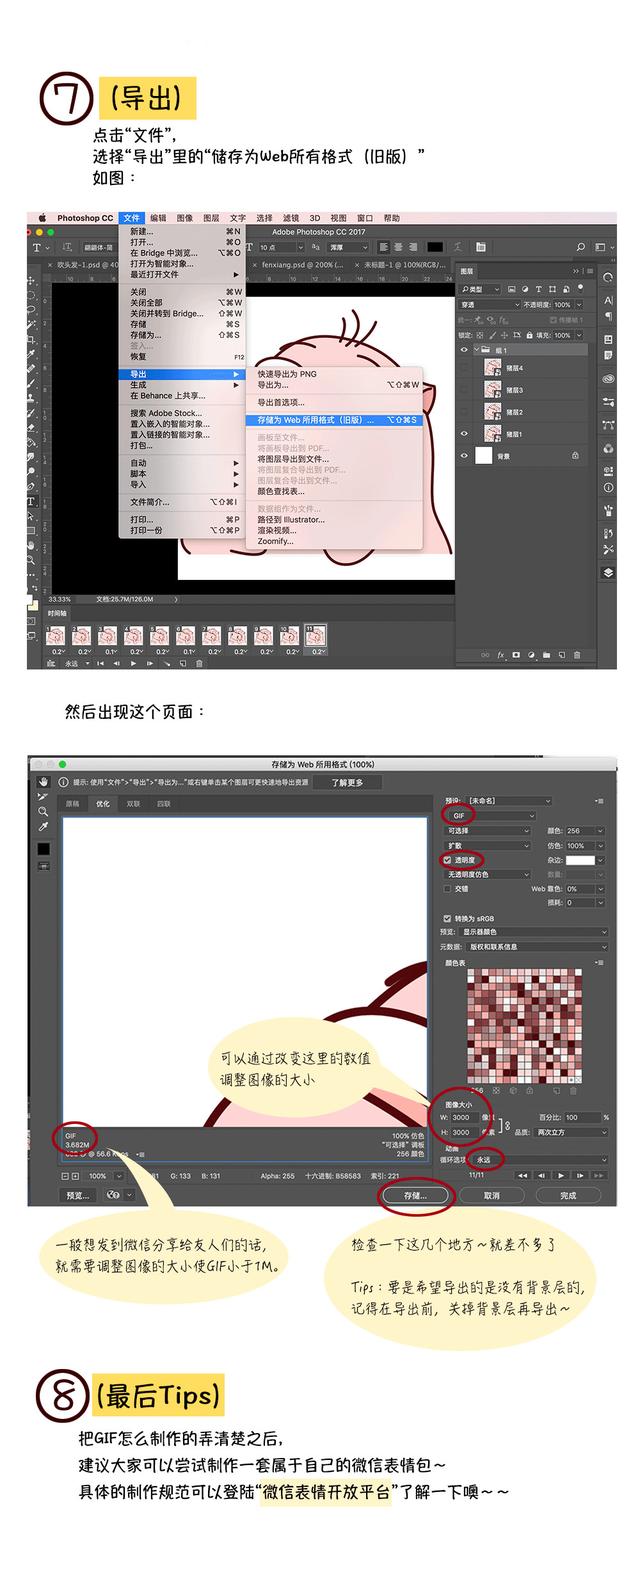This screenshot has width=640, height=1570.
Task: Click the 背景 layer thumbnail
Action: point(484,456)
